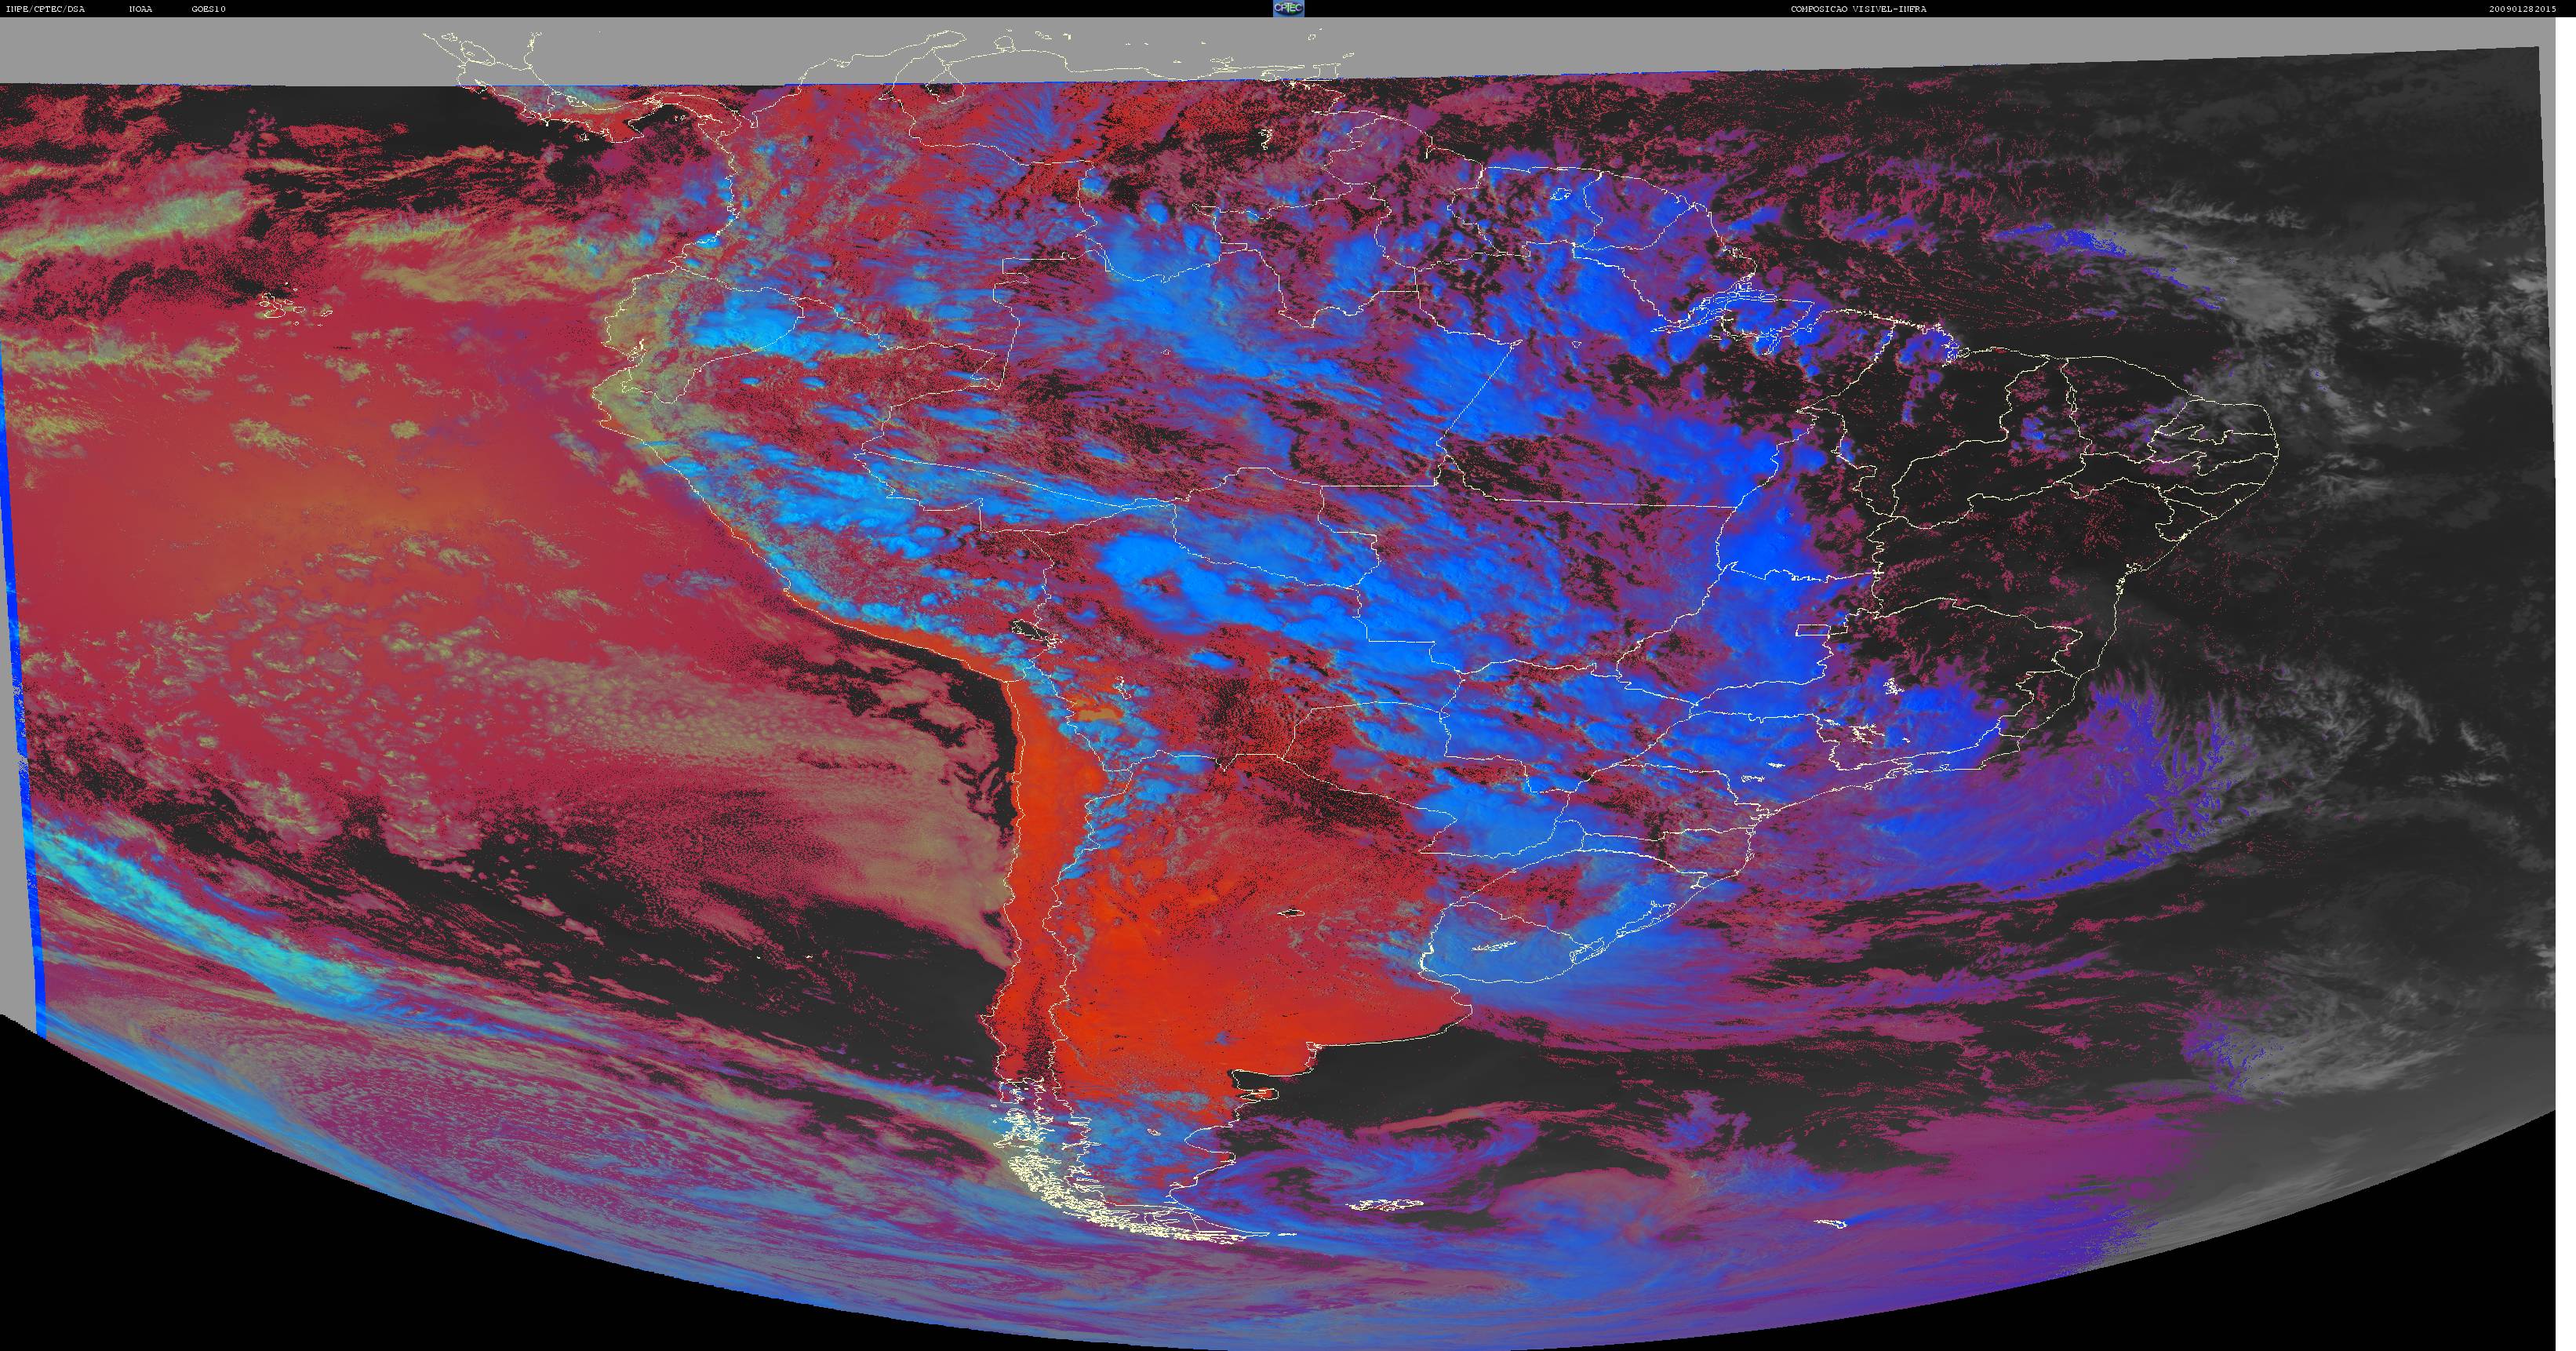Click the GOES10 satellite label

coord(209,9)
